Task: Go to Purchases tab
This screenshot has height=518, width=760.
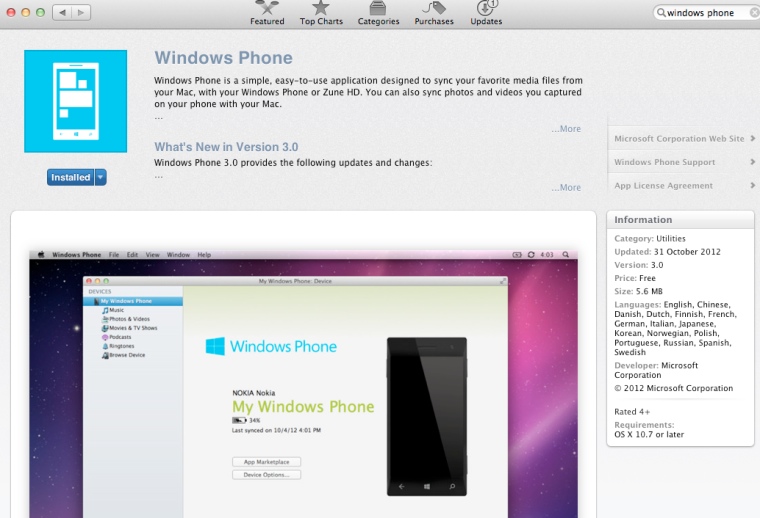Action: click(x=434, y=14)
